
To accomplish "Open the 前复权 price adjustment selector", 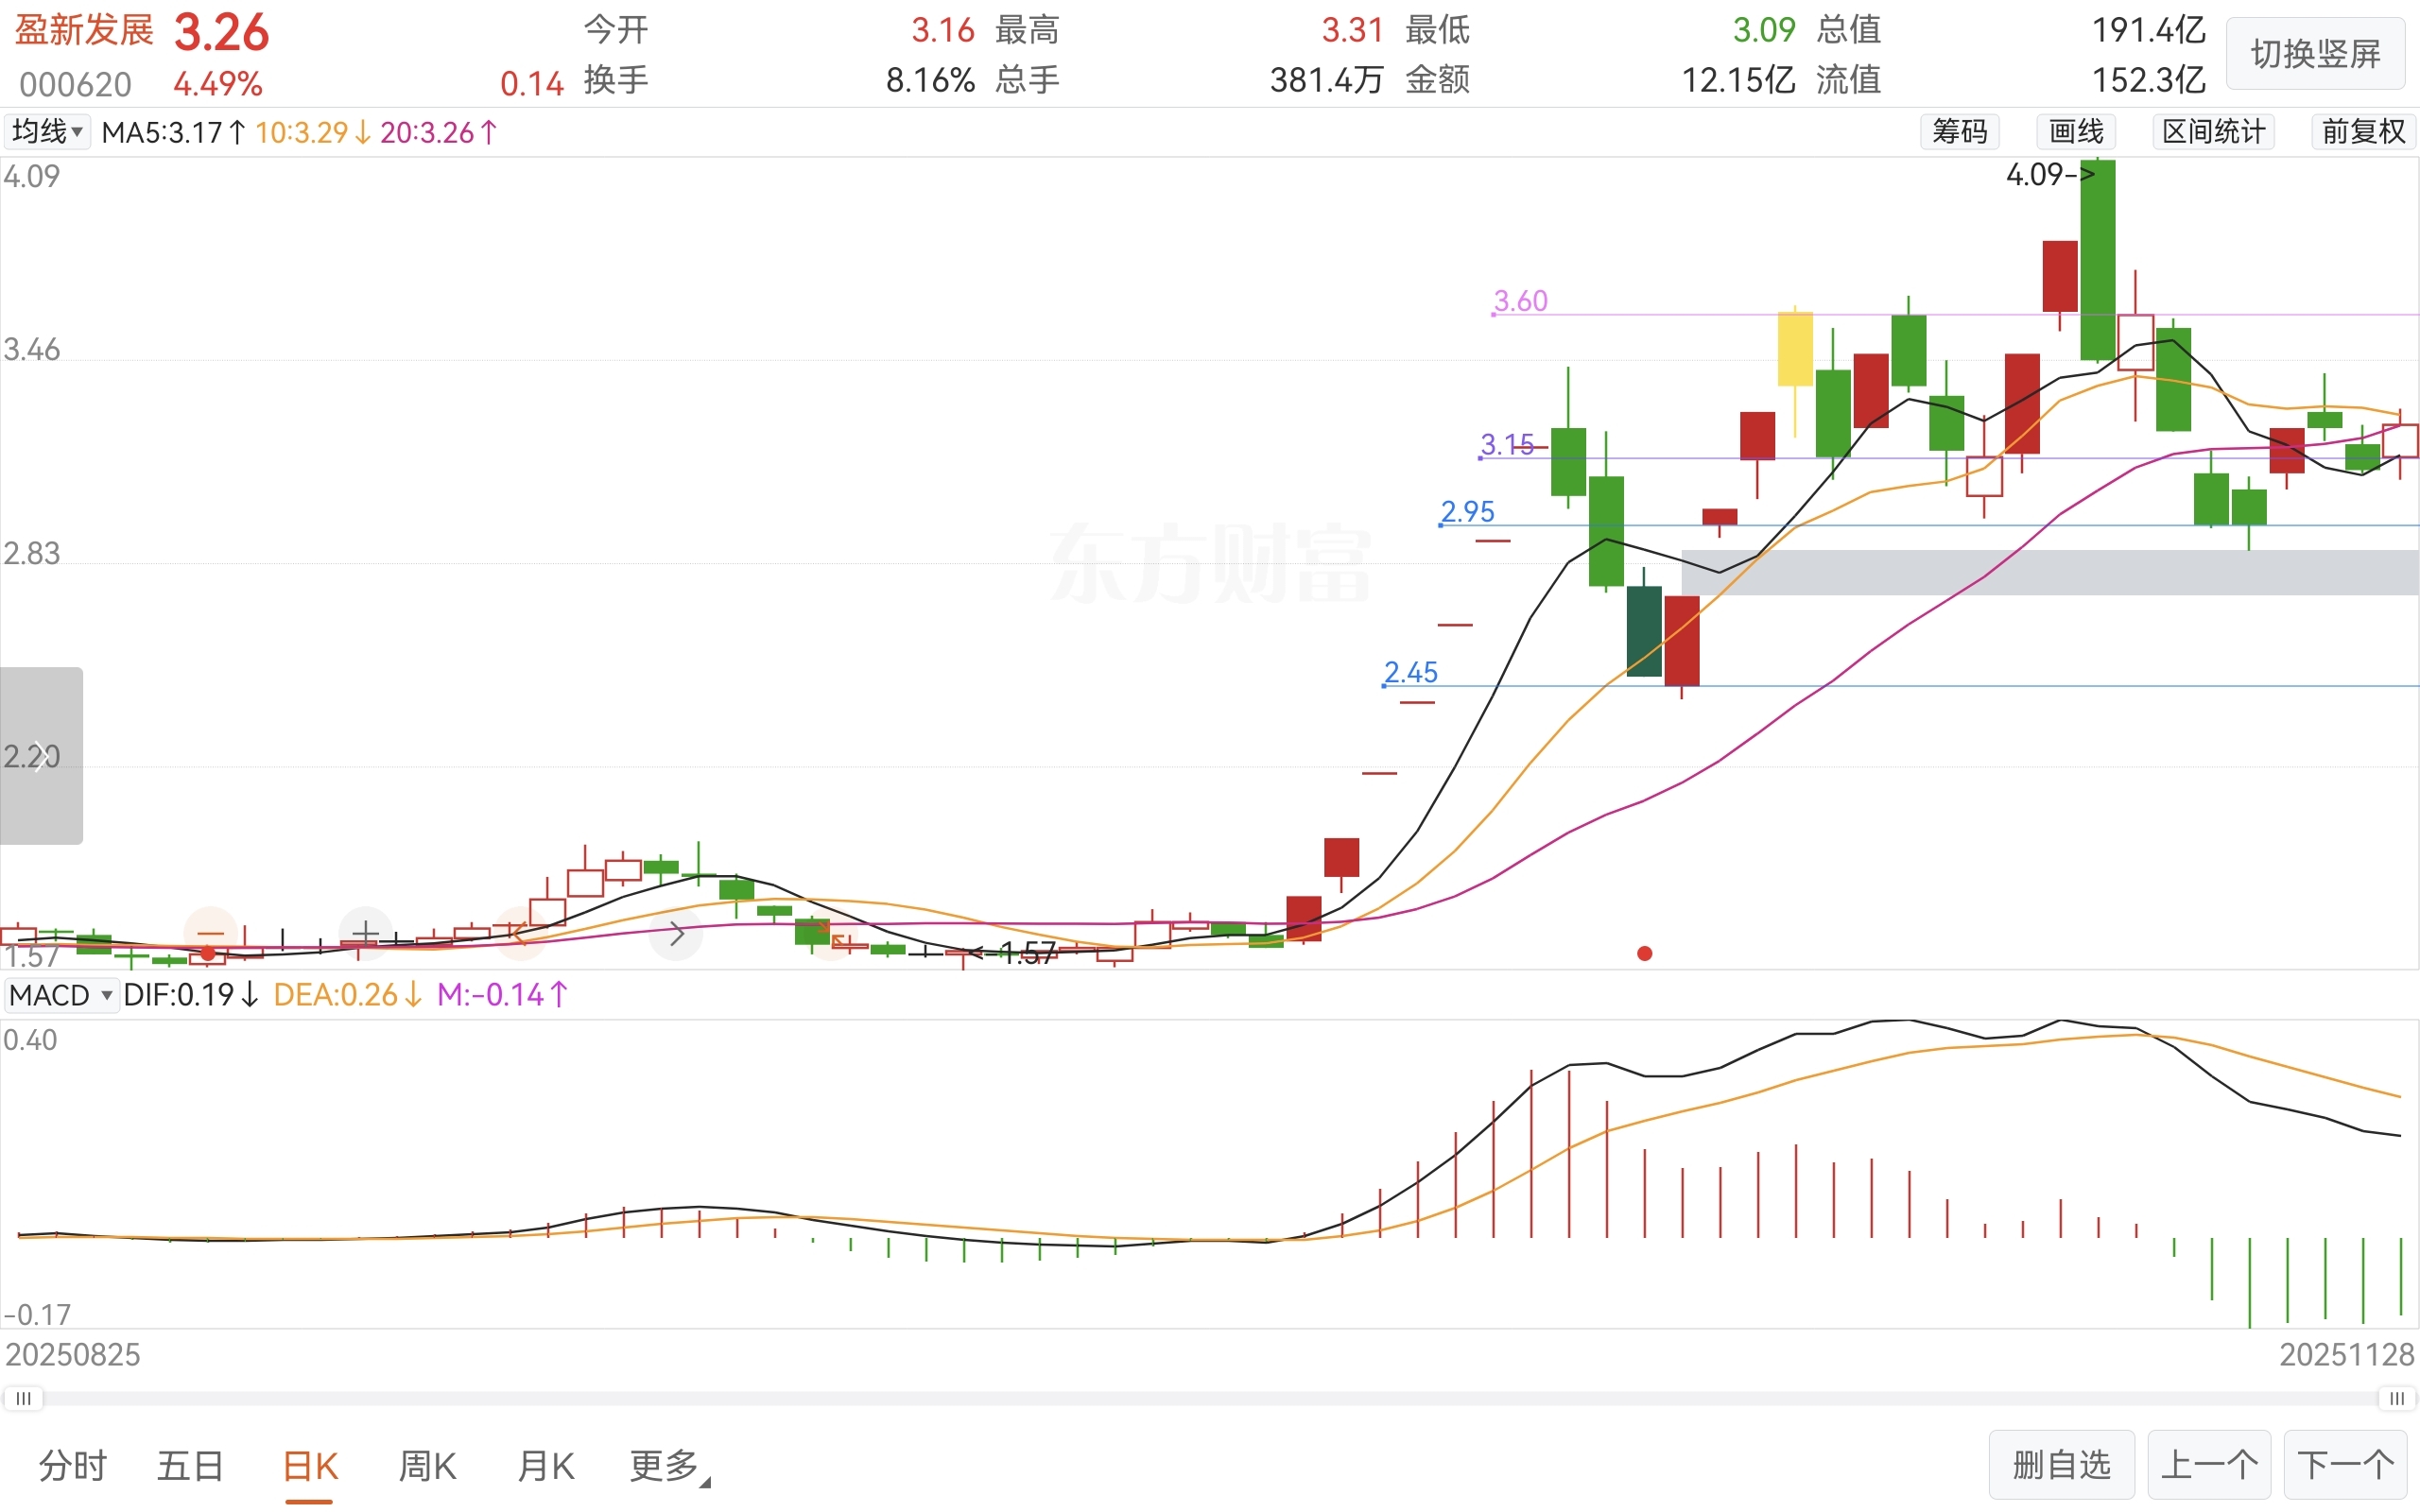I will 2362,132.
